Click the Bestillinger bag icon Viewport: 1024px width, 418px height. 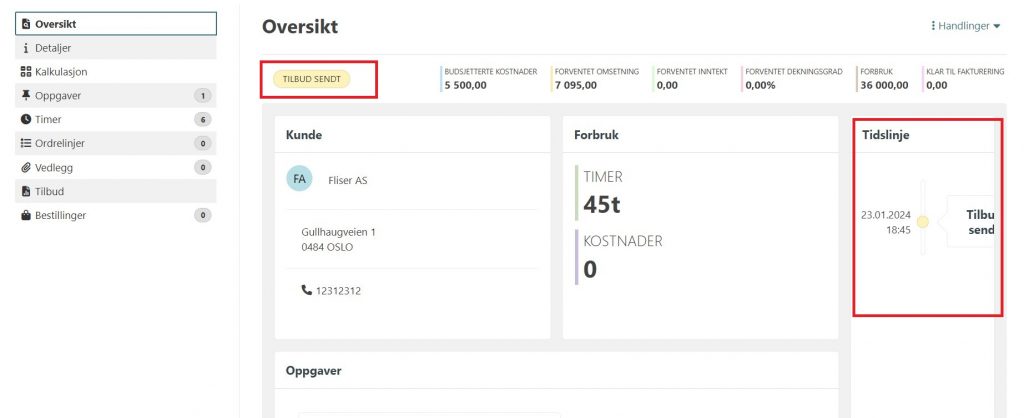click(x=26, y=215)
